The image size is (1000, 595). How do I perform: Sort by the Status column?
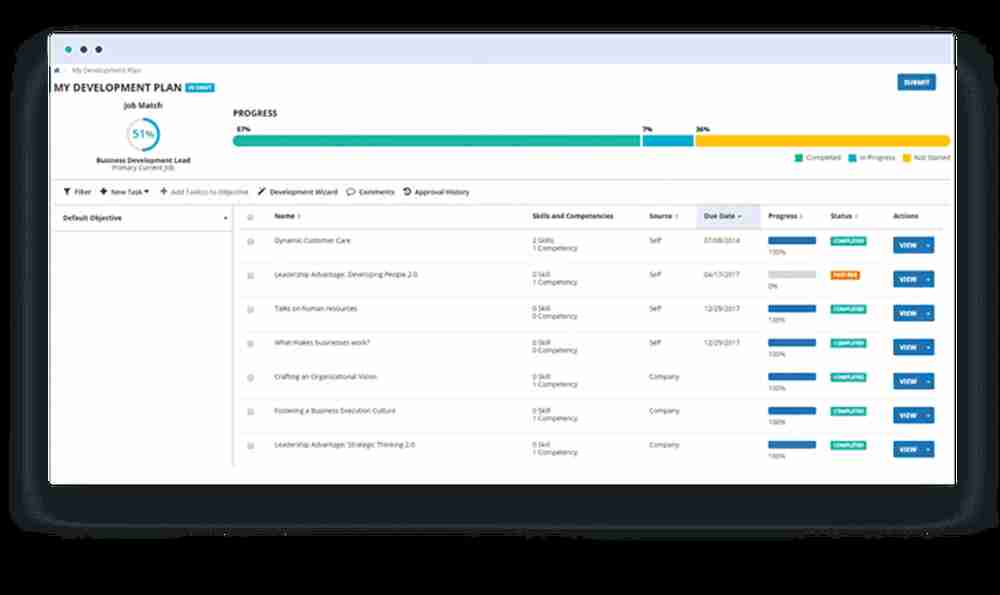coord(844,216)
